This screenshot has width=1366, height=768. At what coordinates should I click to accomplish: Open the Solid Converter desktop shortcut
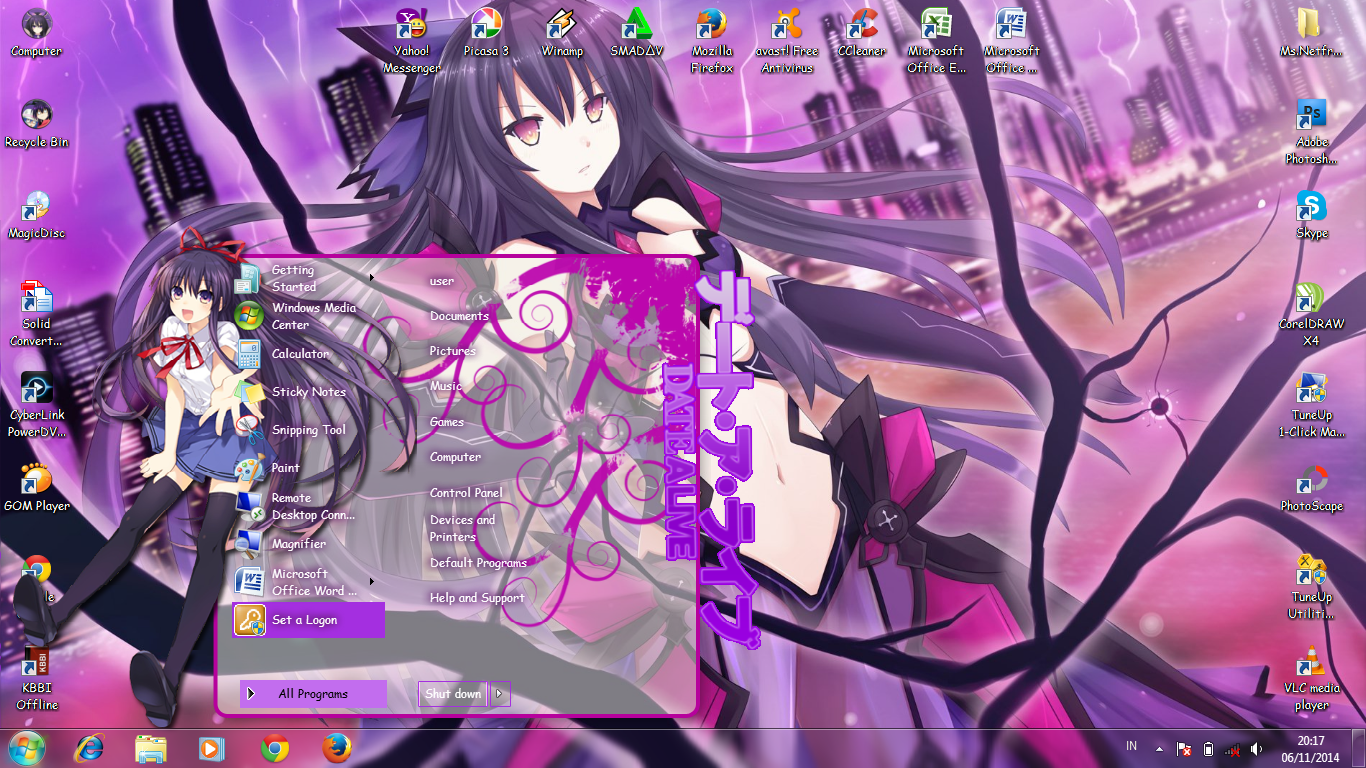[37, 314]
